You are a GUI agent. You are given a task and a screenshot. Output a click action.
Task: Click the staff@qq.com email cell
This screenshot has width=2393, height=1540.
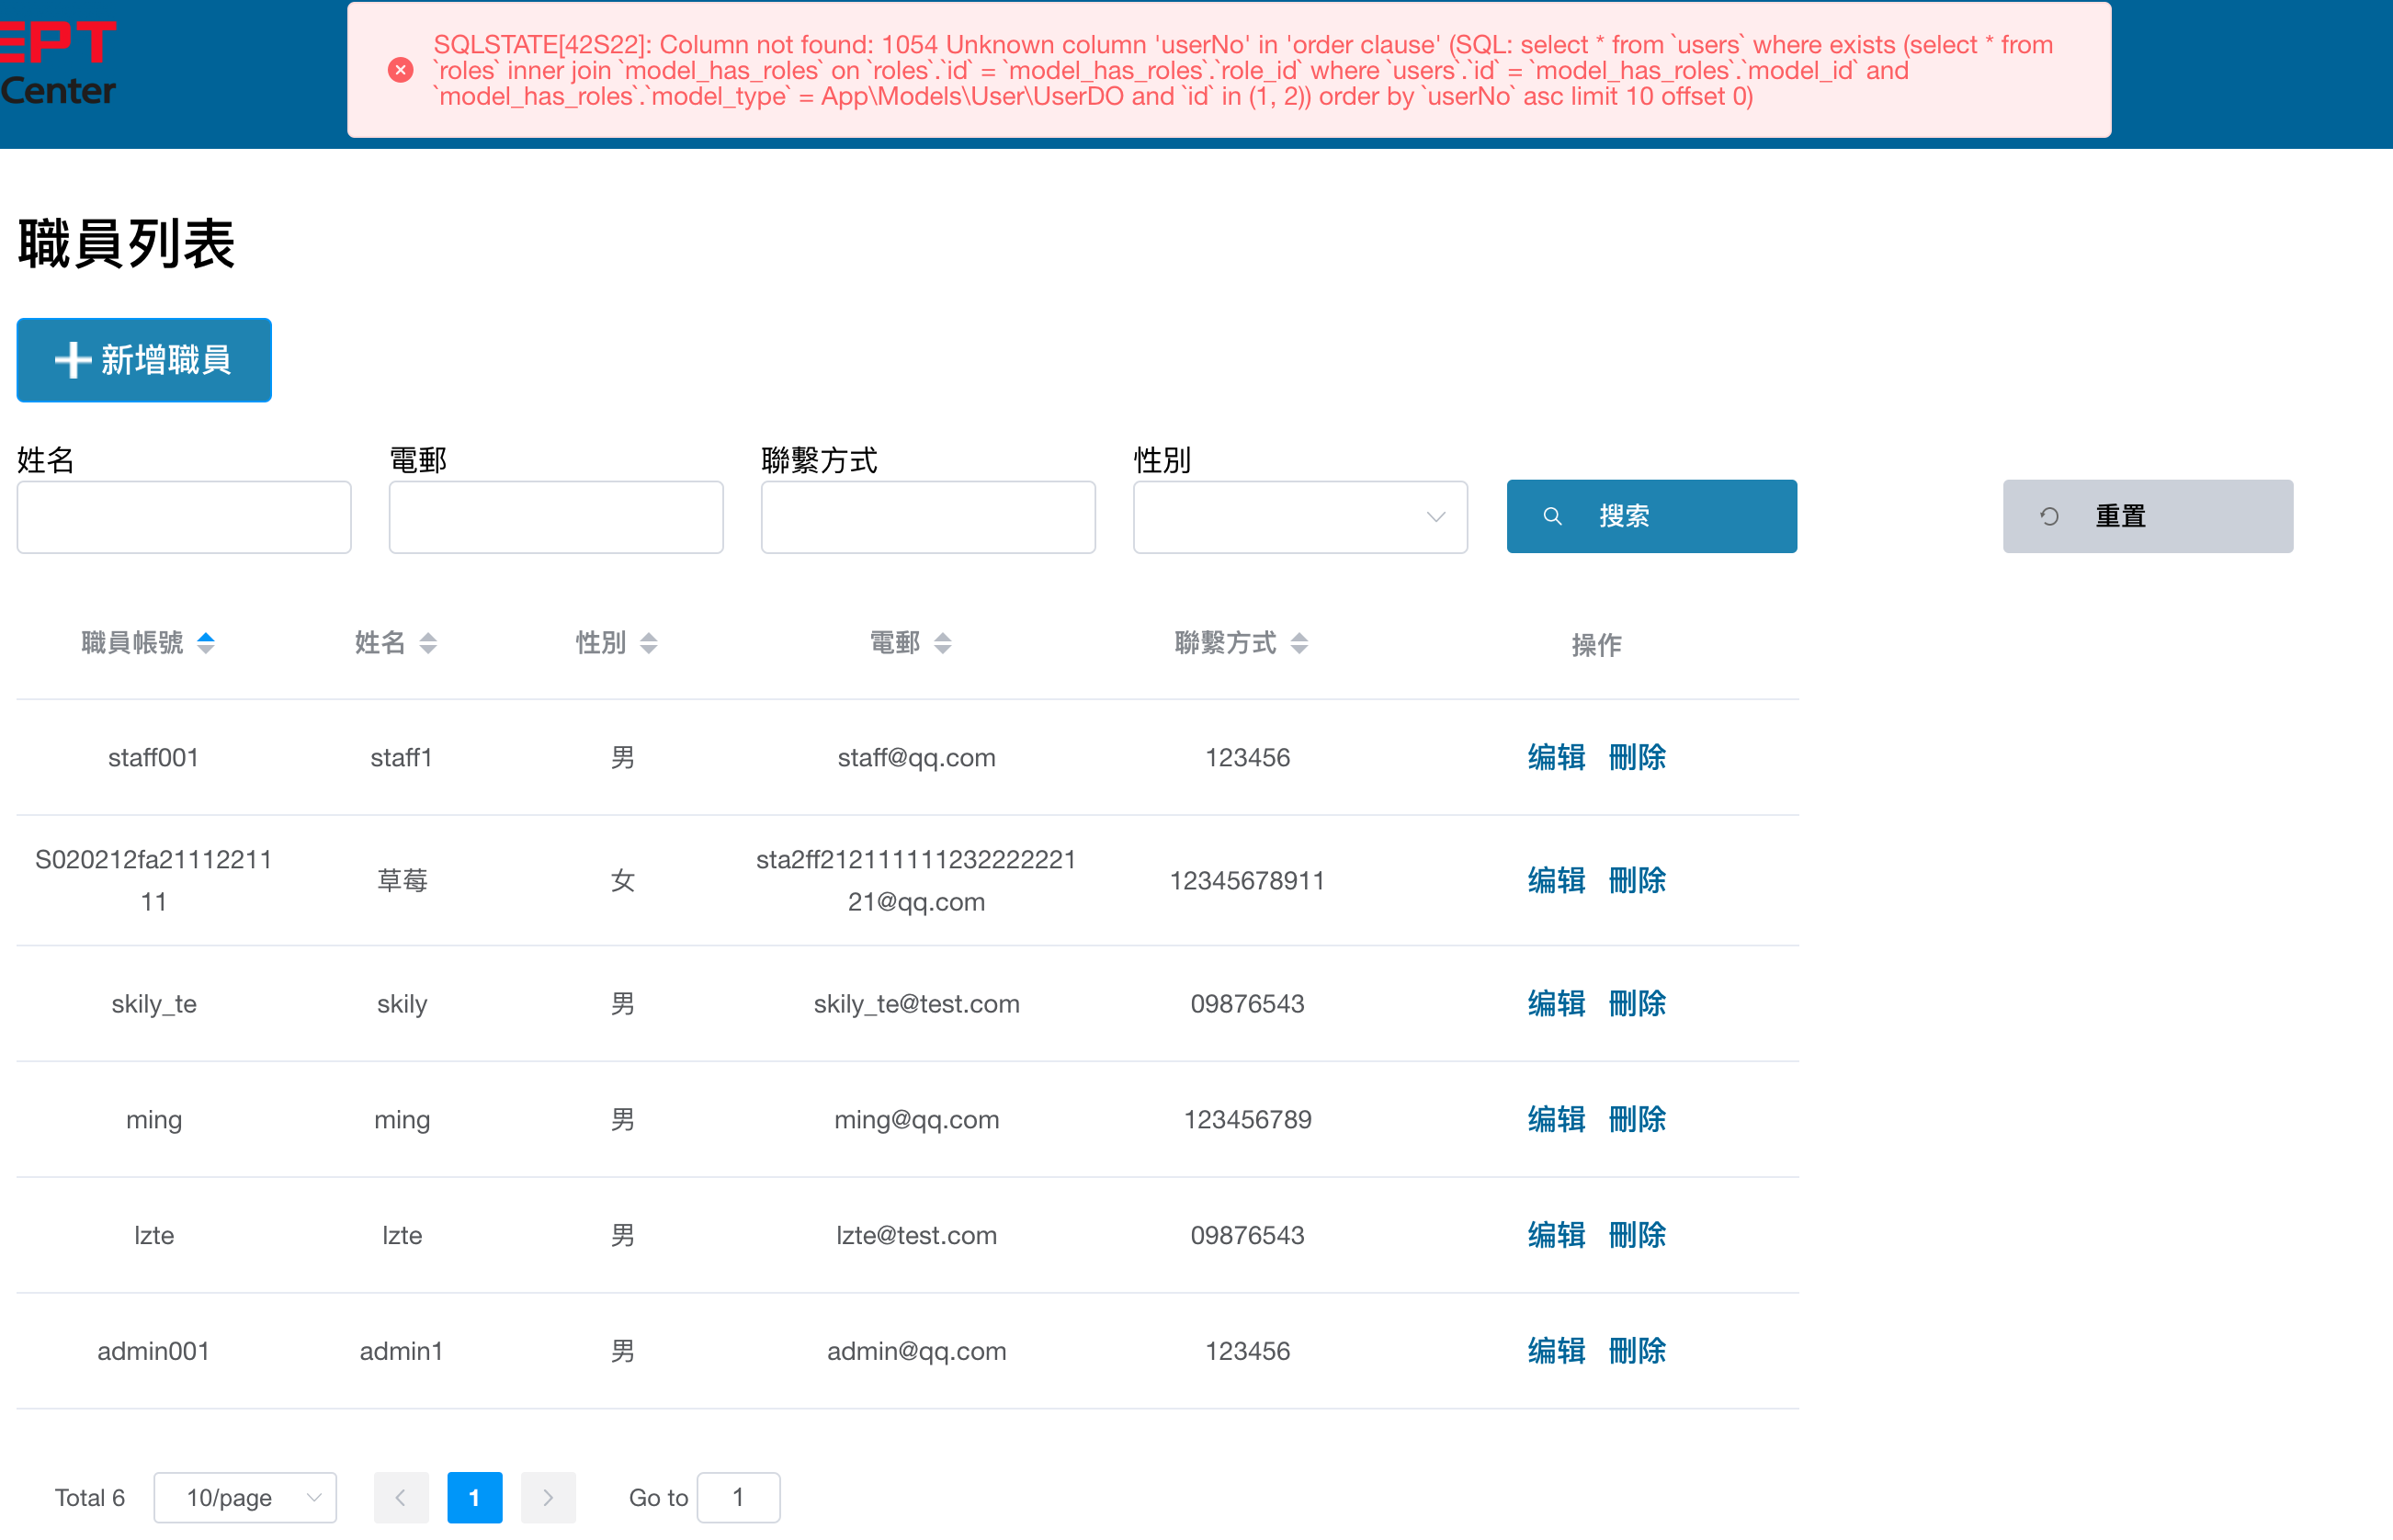[916, 758]
